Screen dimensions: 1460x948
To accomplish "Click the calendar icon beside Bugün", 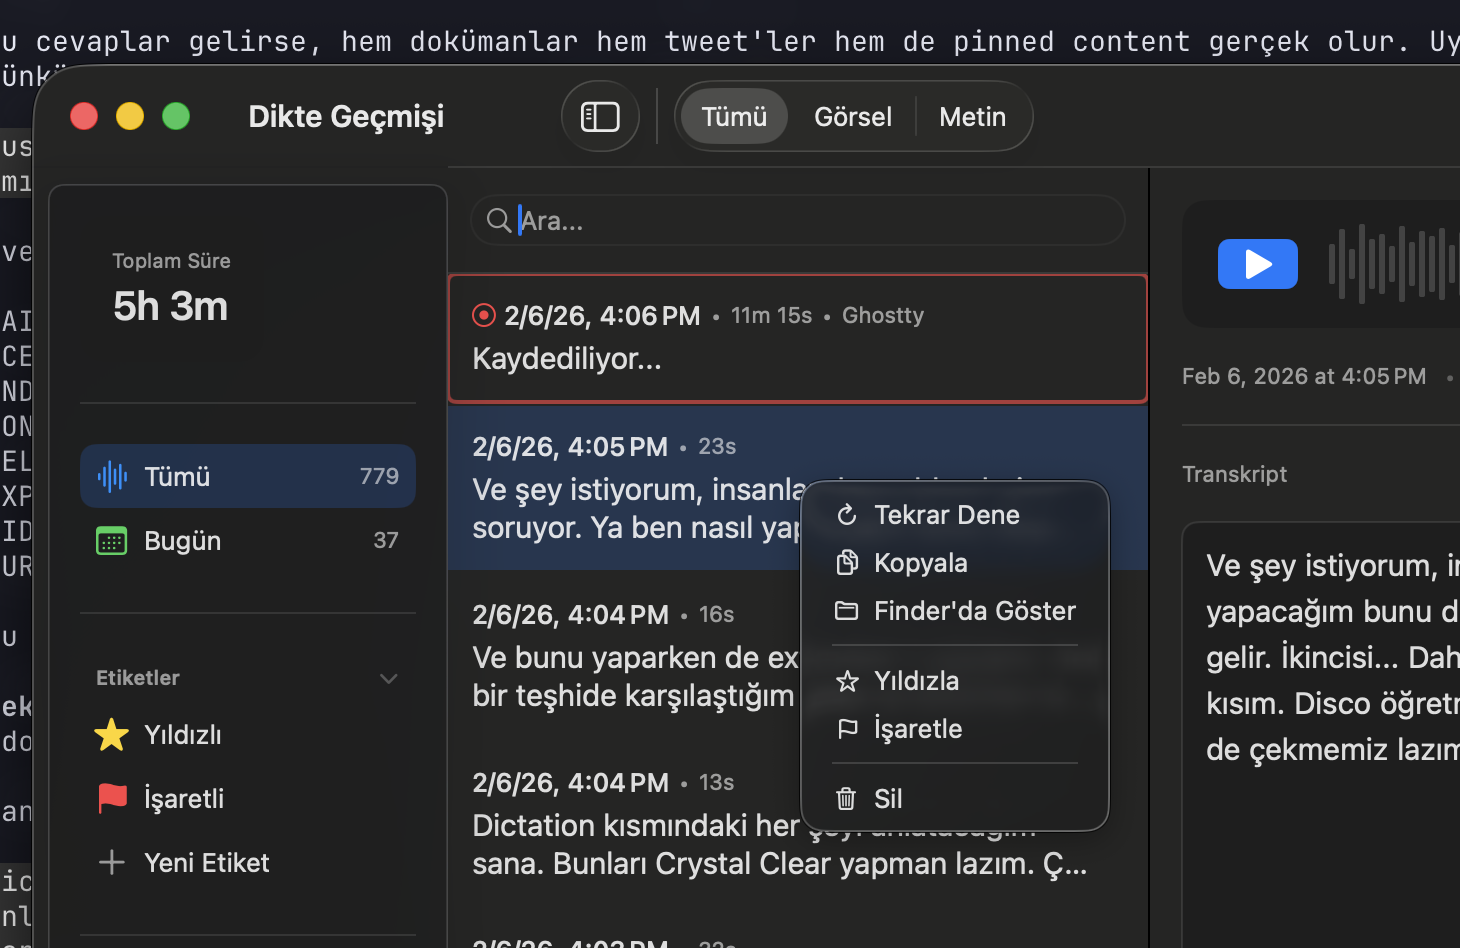I will click(111, 540).
